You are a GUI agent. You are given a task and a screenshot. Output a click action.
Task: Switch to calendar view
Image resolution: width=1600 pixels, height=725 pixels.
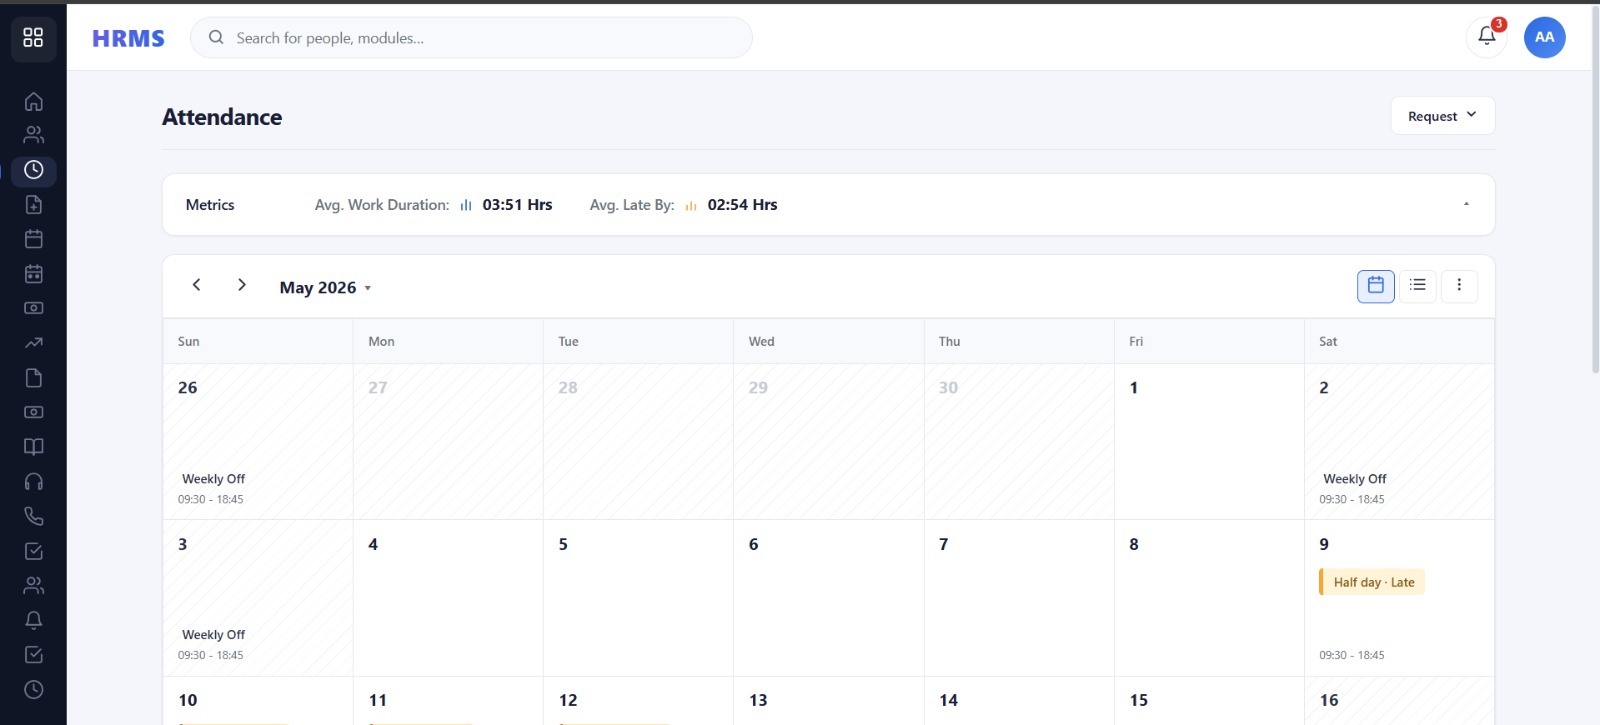pos(1376,286)
